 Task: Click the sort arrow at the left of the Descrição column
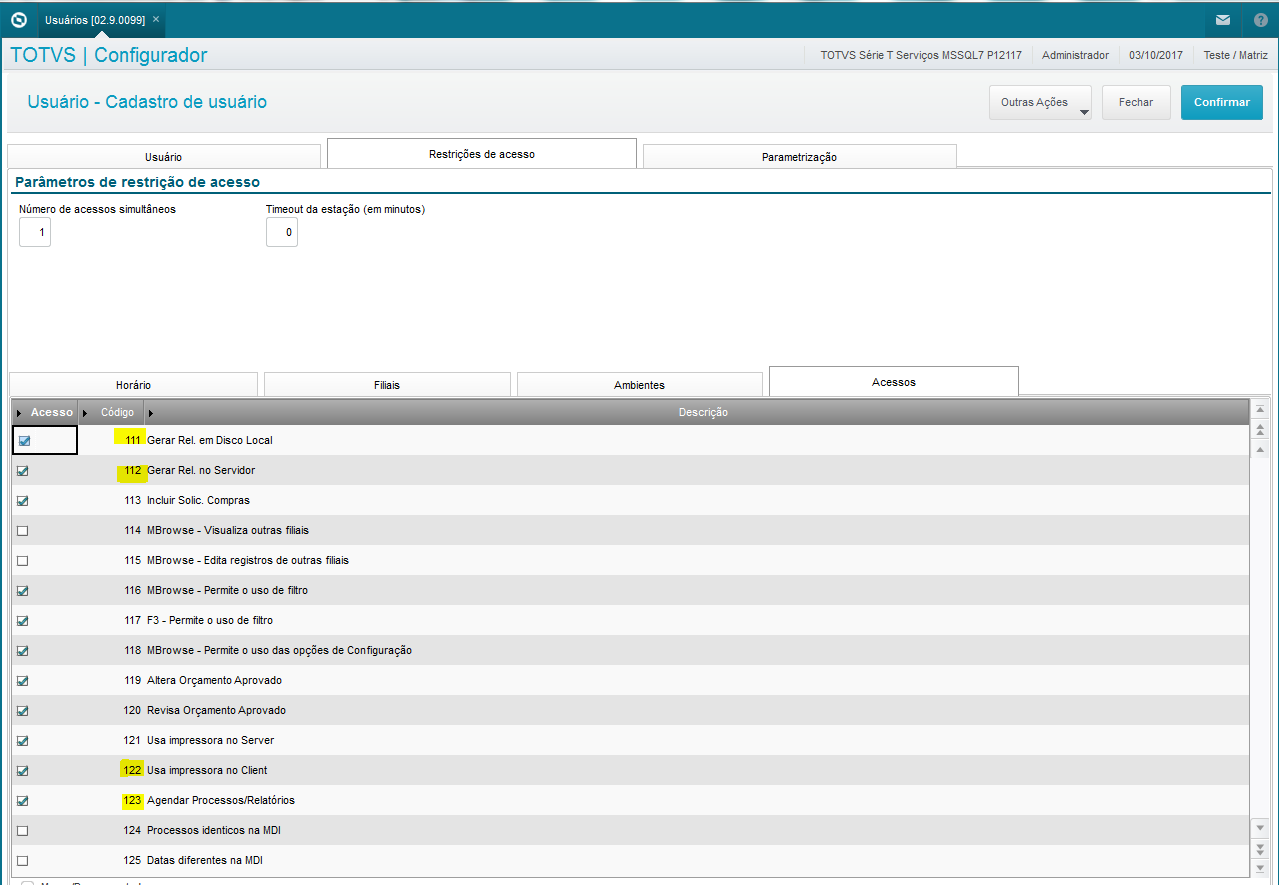tap(151, 413)
